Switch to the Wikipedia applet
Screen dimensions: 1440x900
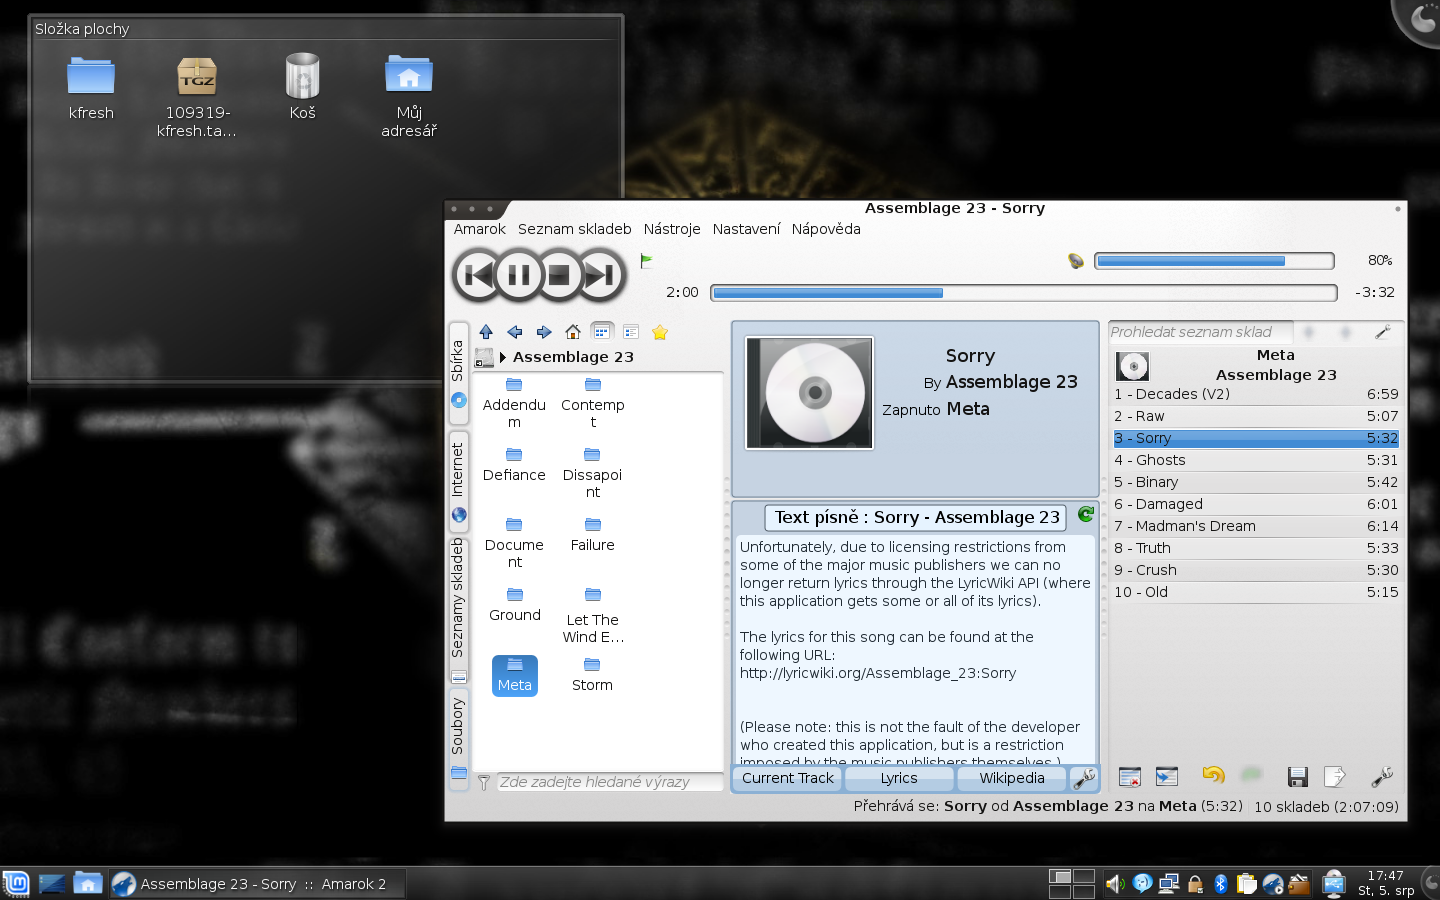pyautogui.click(x=1012, y=778)
